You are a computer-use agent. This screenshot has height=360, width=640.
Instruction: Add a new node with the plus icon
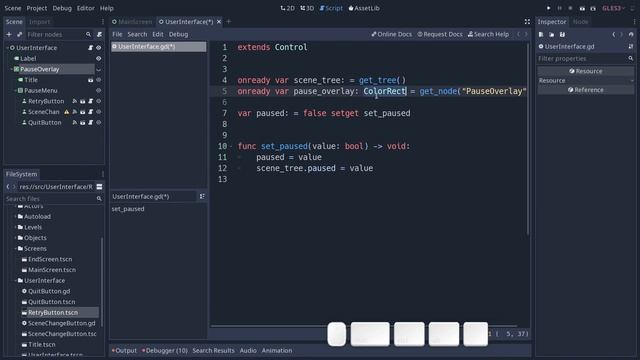coord(9,35)
